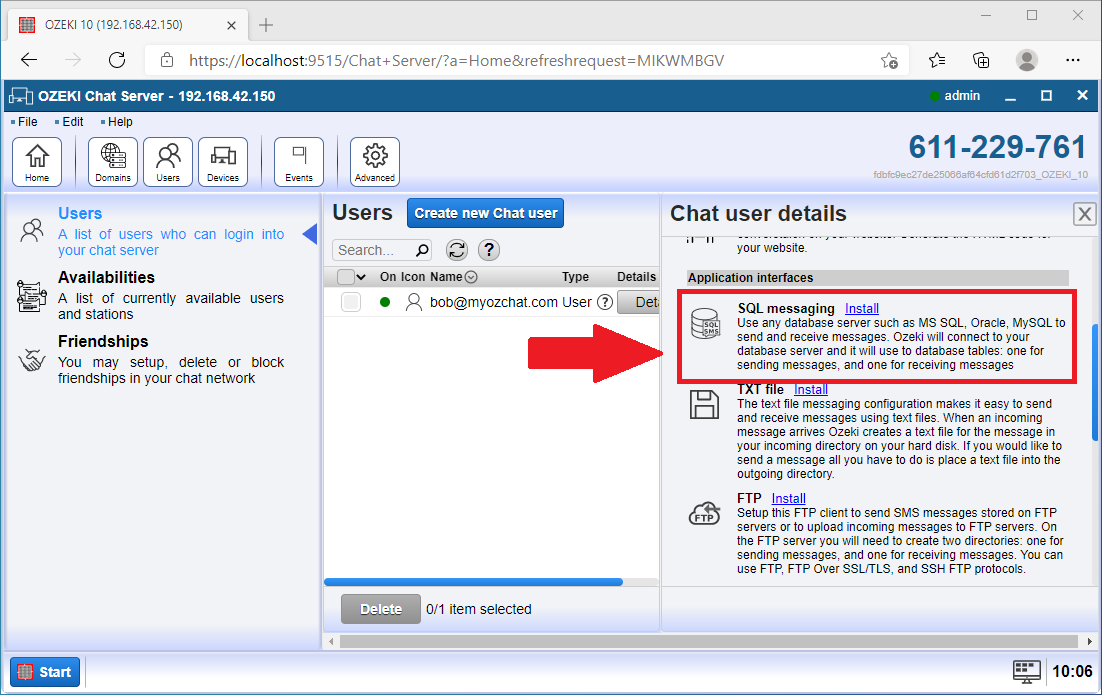Select the FTP interface icon
This screenshot has height=695, width=1102.
(704, 513)
